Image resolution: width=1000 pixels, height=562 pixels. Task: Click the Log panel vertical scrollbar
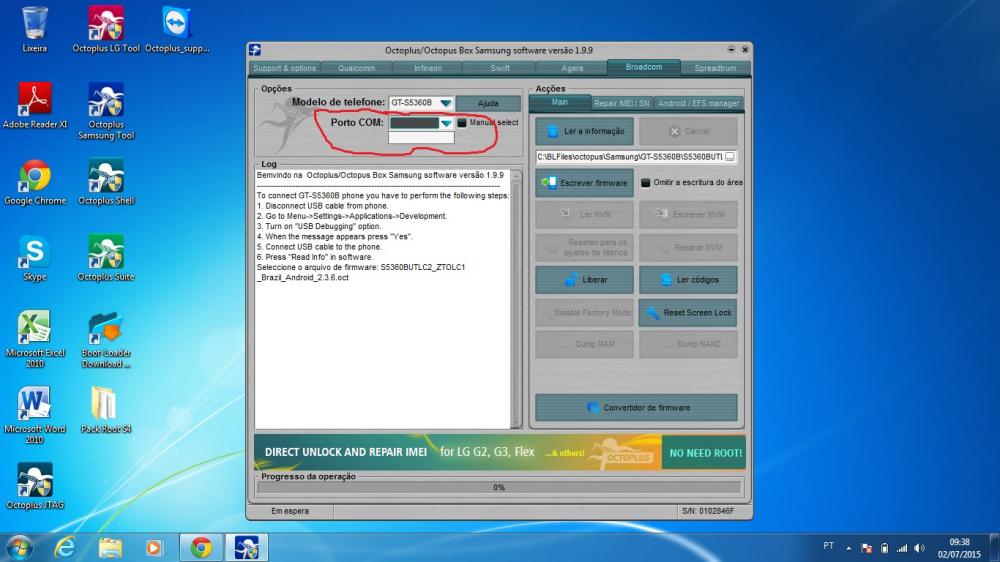pyautogui.click(x=517, y=300)
